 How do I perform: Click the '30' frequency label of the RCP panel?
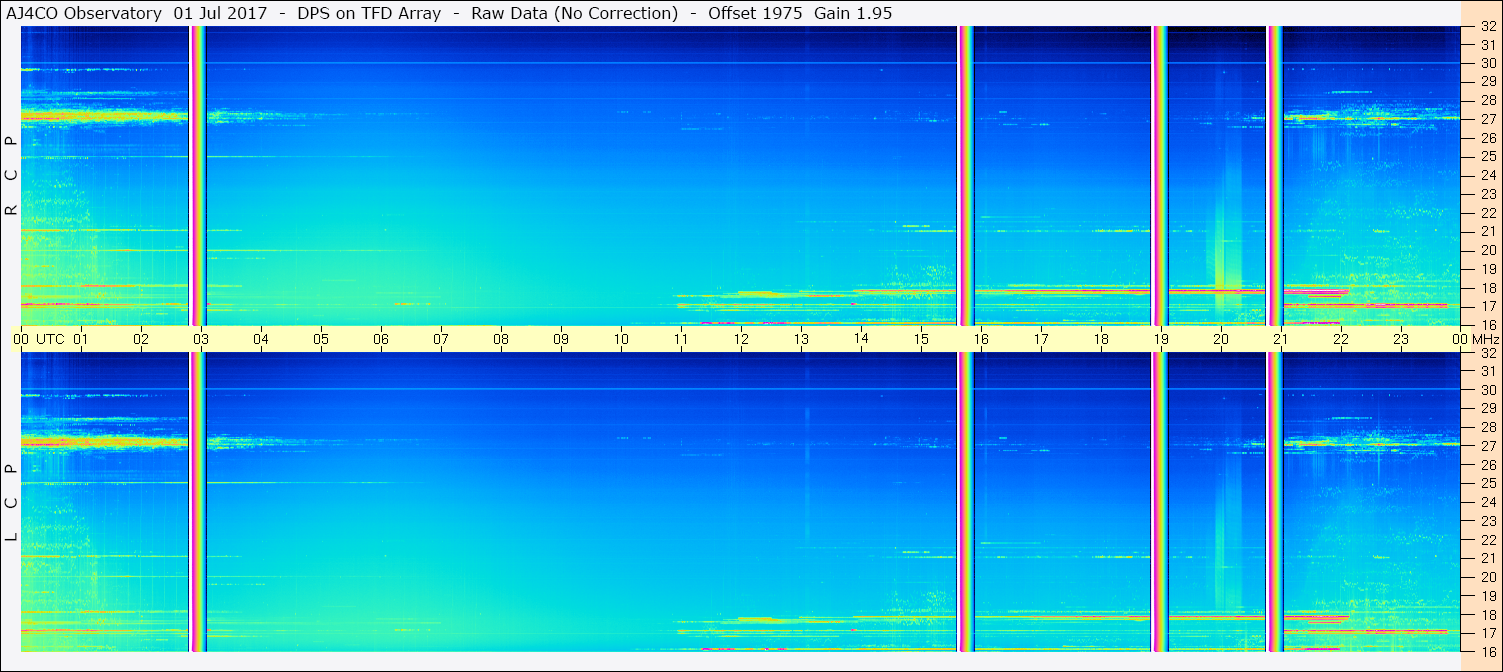coord(1488,63)
